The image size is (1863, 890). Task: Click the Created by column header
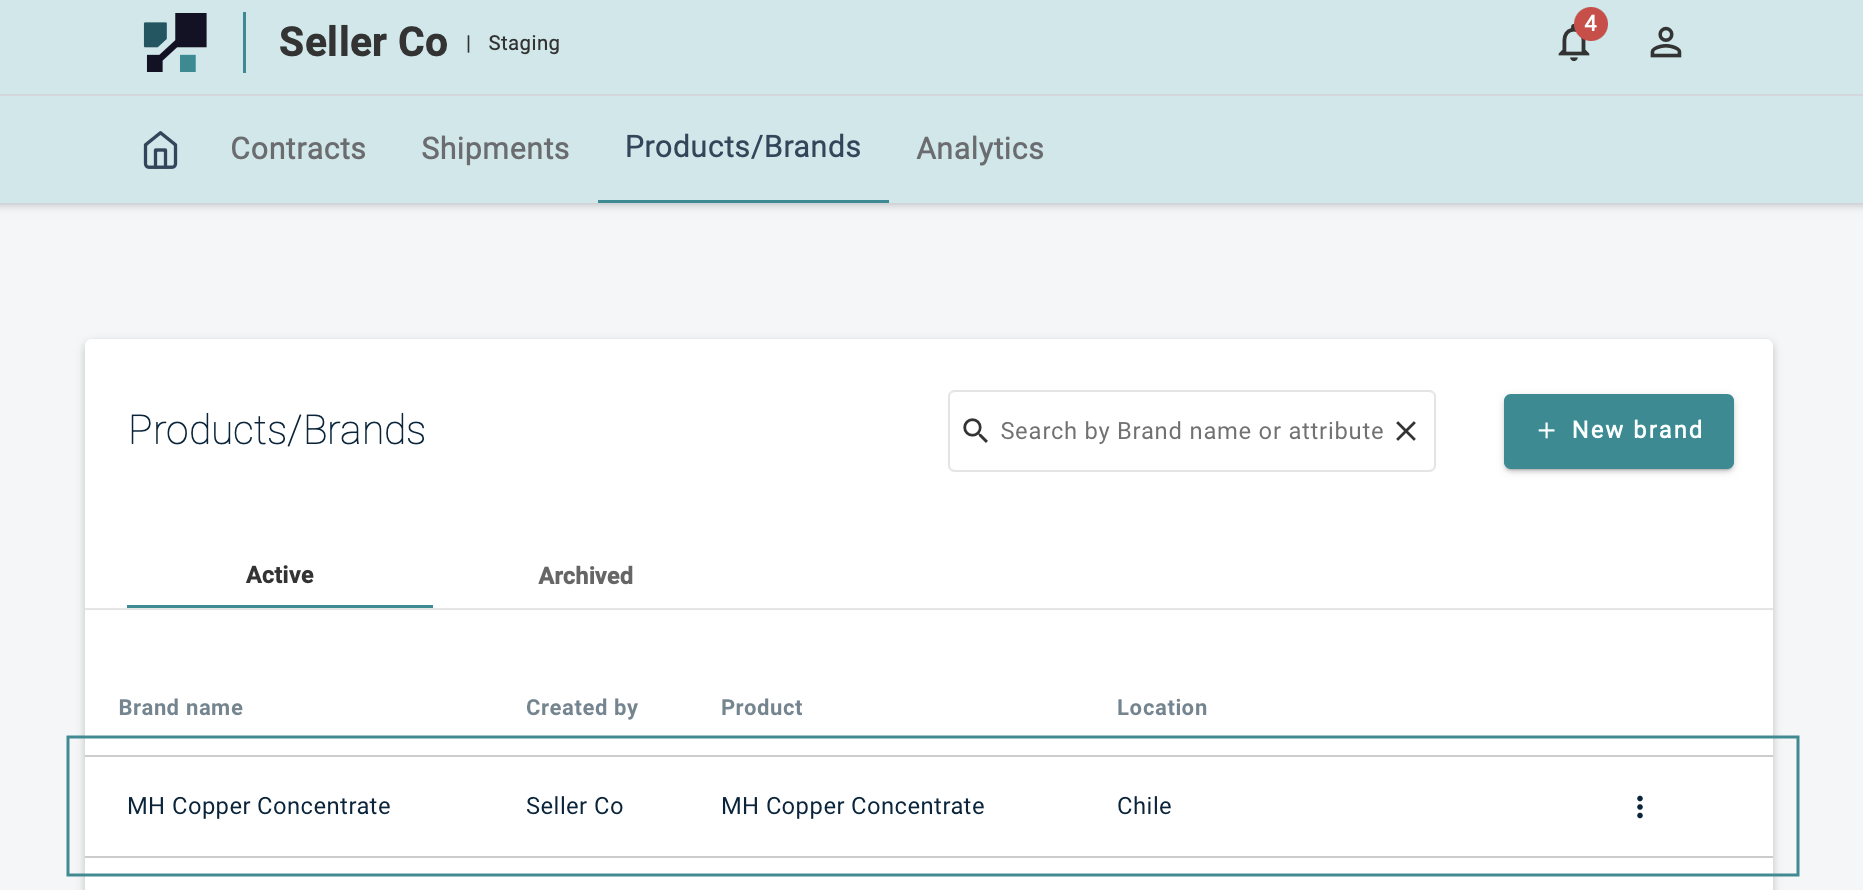point(581,708)
